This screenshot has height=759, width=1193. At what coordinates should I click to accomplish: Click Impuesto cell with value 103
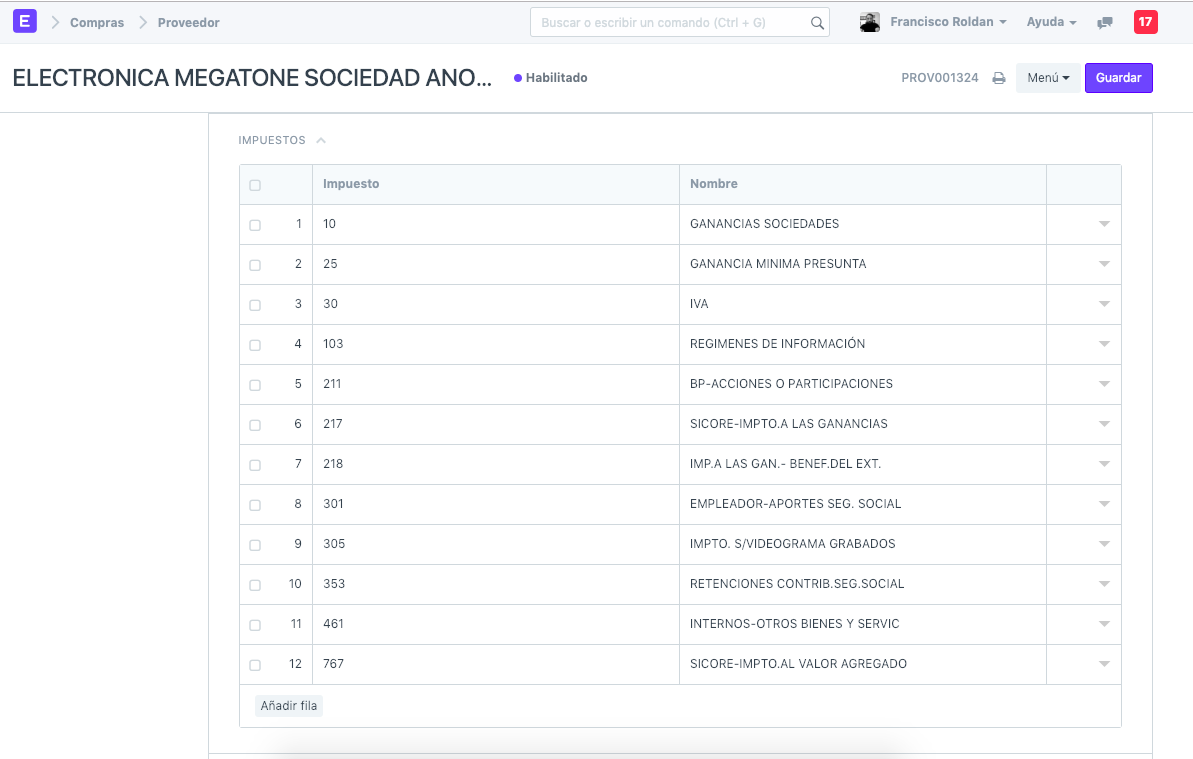click(x=495, y=344)
